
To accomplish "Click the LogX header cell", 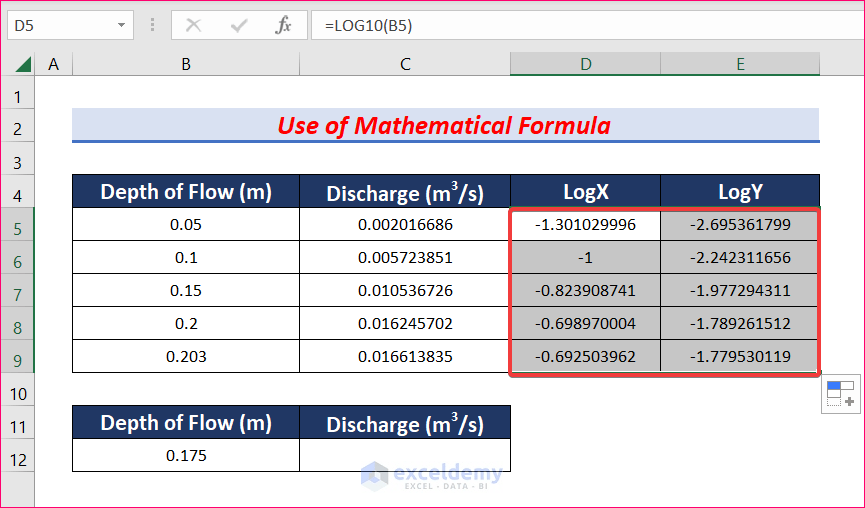I will click(585, 191).
